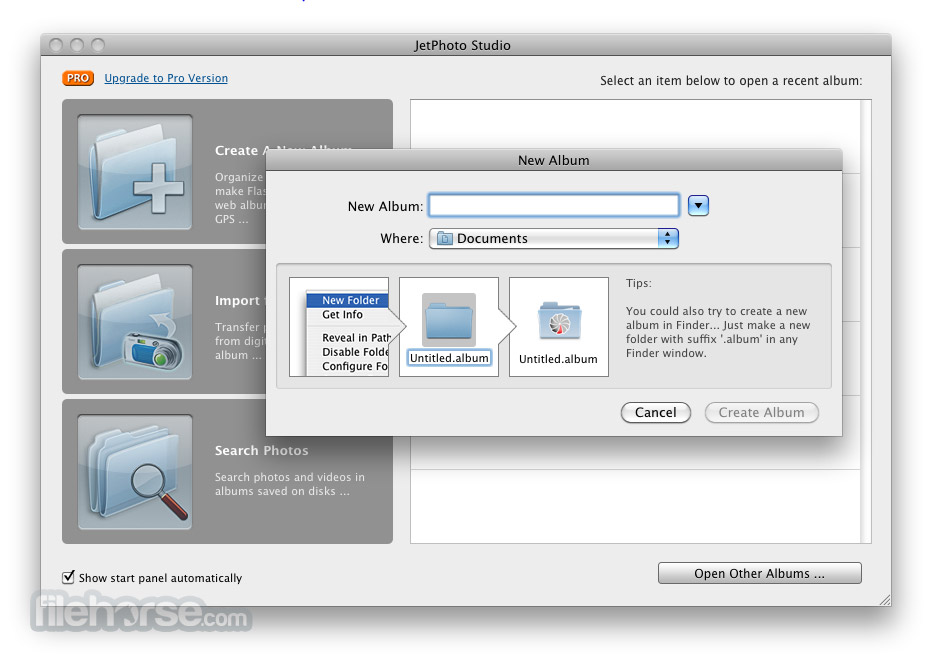942x662 pixels.
Task: Click the Search Photos magnifier icon
Action: 135,472
